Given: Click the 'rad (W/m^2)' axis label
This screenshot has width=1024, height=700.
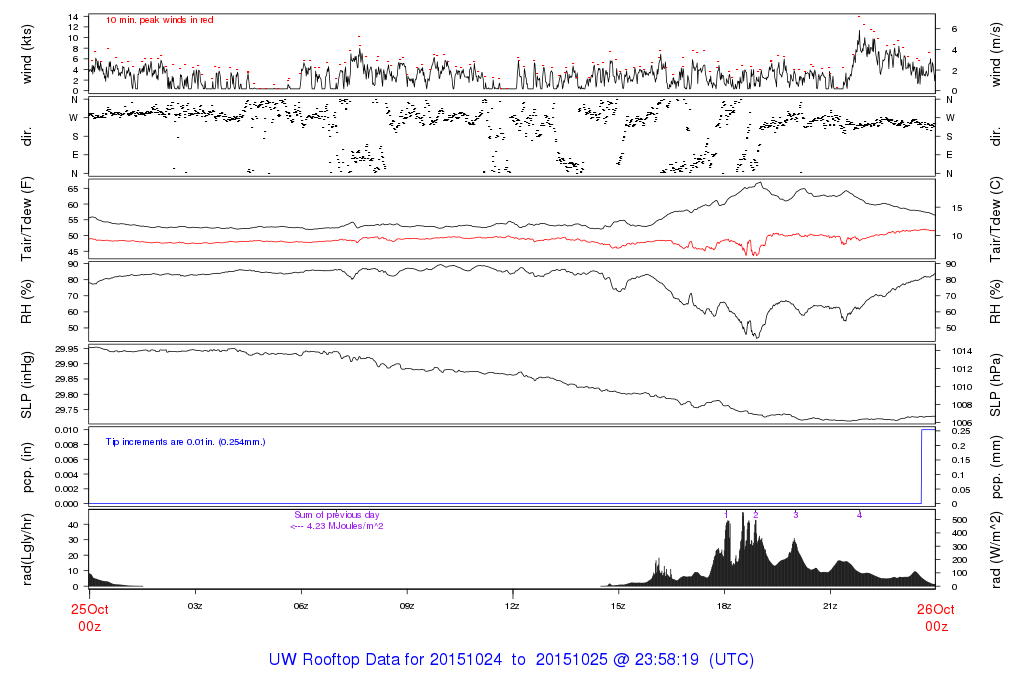Looking at the screenshot, I should coord(996,549).
